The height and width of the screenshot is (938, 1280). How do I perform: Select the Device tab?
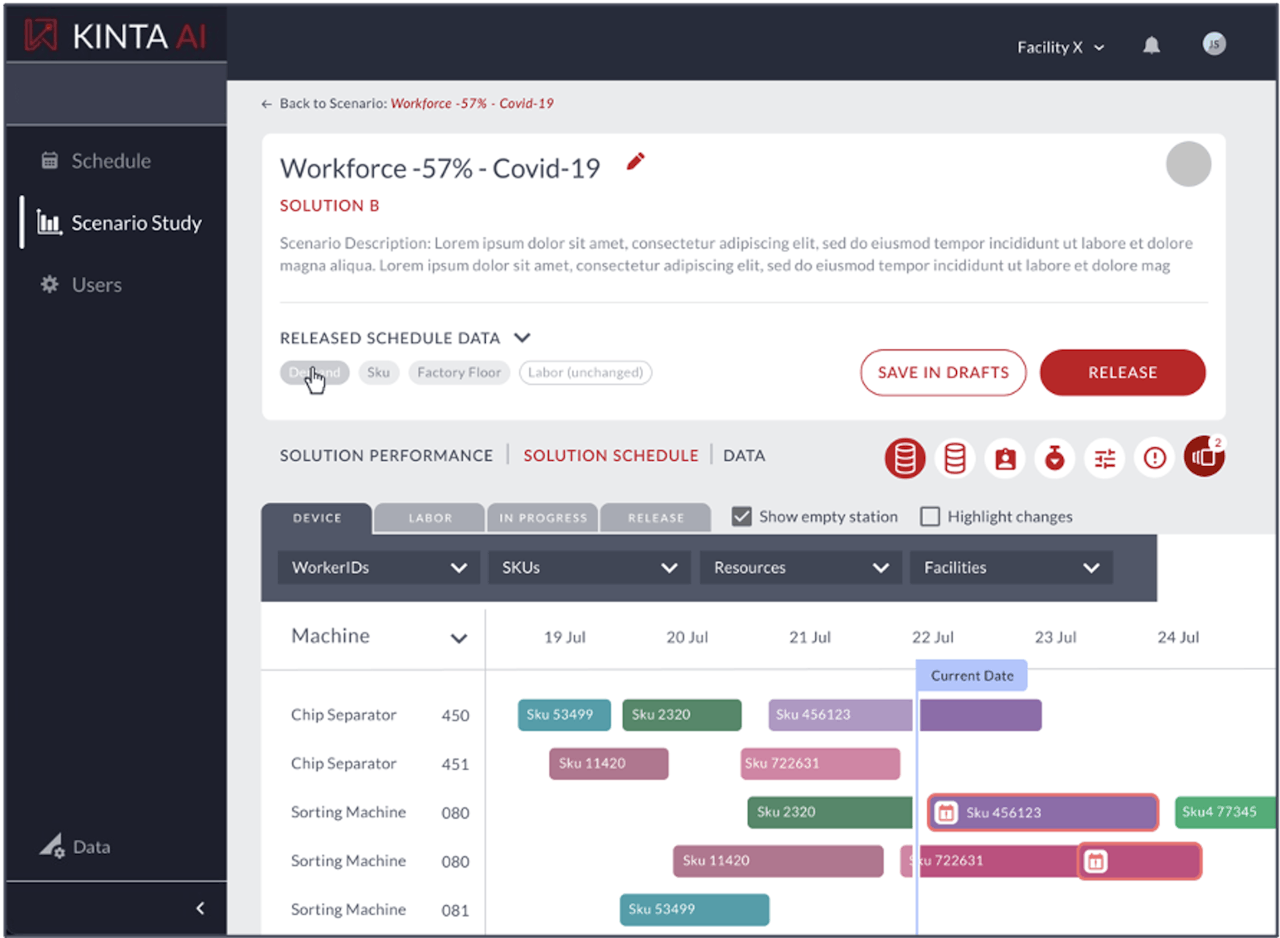coord(317,518)
